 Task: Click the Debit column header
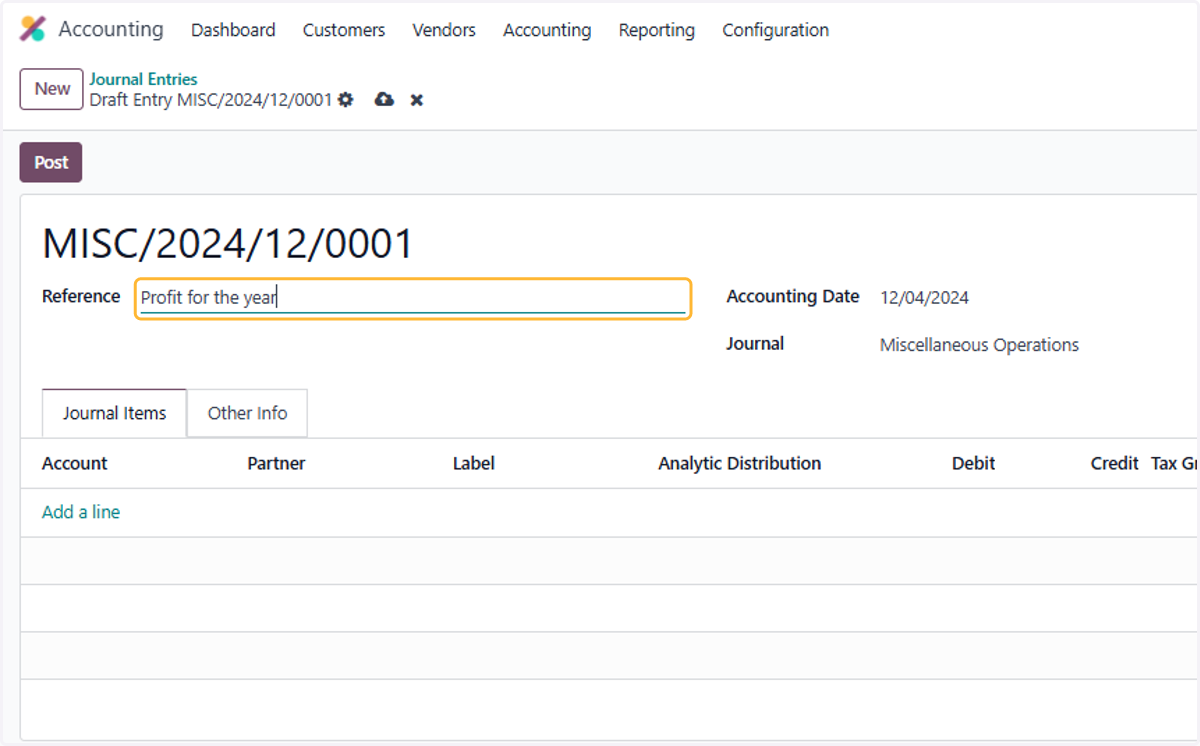coord(973,463)
